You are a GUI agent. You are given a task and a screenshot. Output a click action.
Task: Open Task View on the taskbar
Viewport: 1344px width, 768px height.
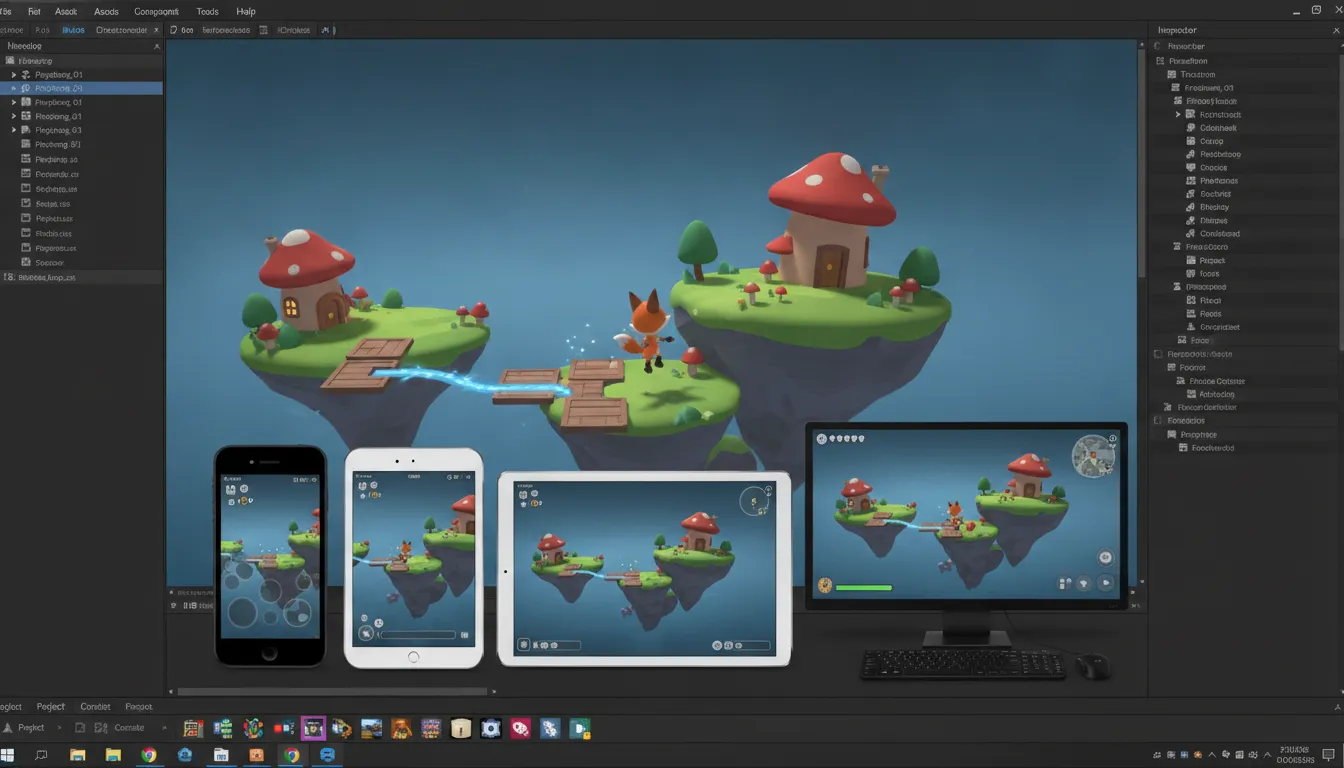41,755
